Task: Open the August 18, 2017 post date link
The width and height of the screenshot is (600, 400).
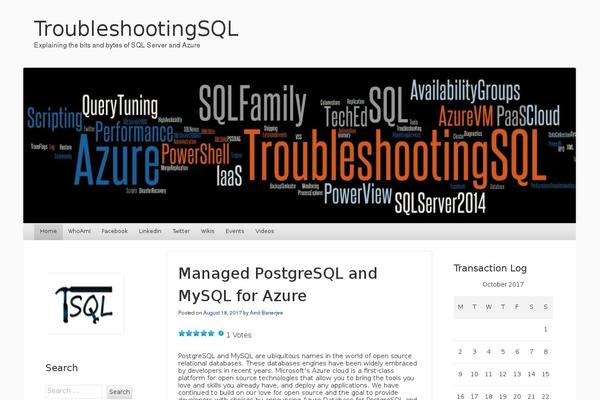Action: click(x=222, y=313)
